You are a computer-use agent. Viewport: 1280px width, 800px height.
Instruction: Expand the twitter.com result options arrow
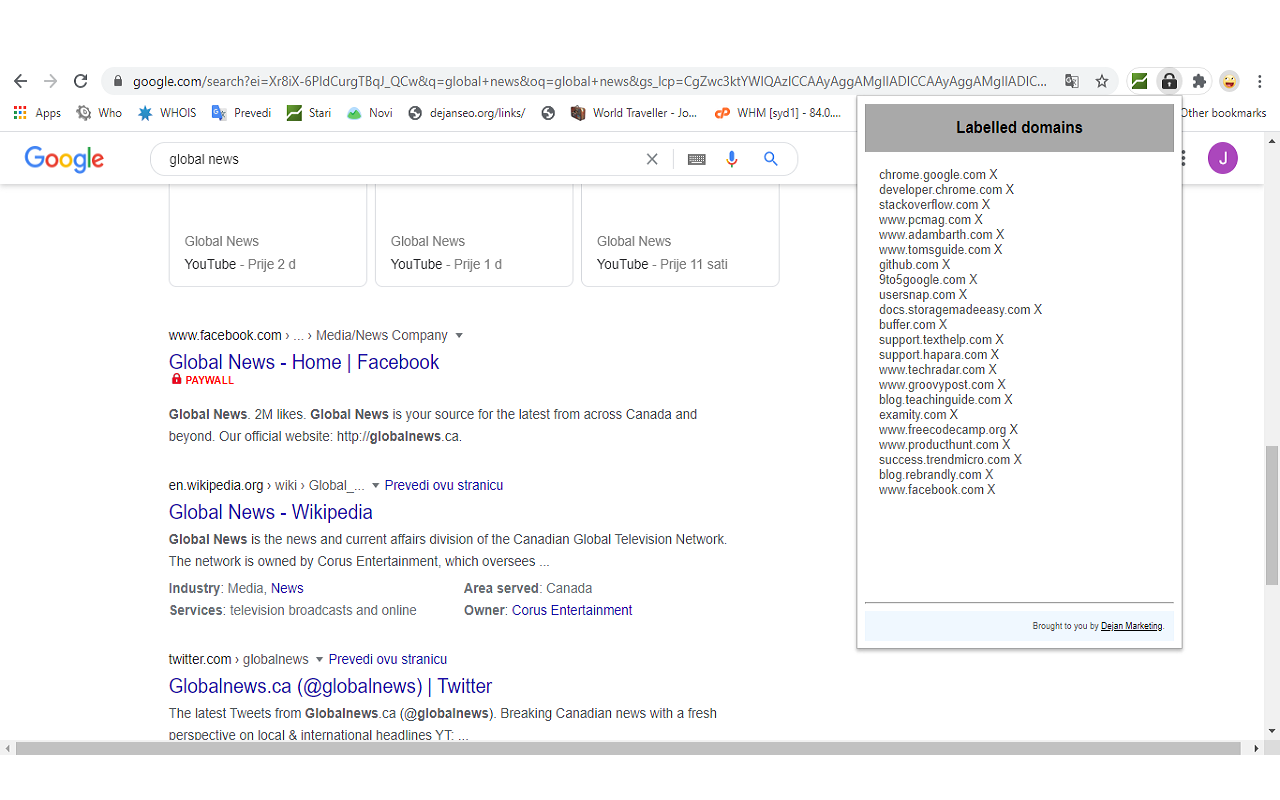tap(320, 660)
